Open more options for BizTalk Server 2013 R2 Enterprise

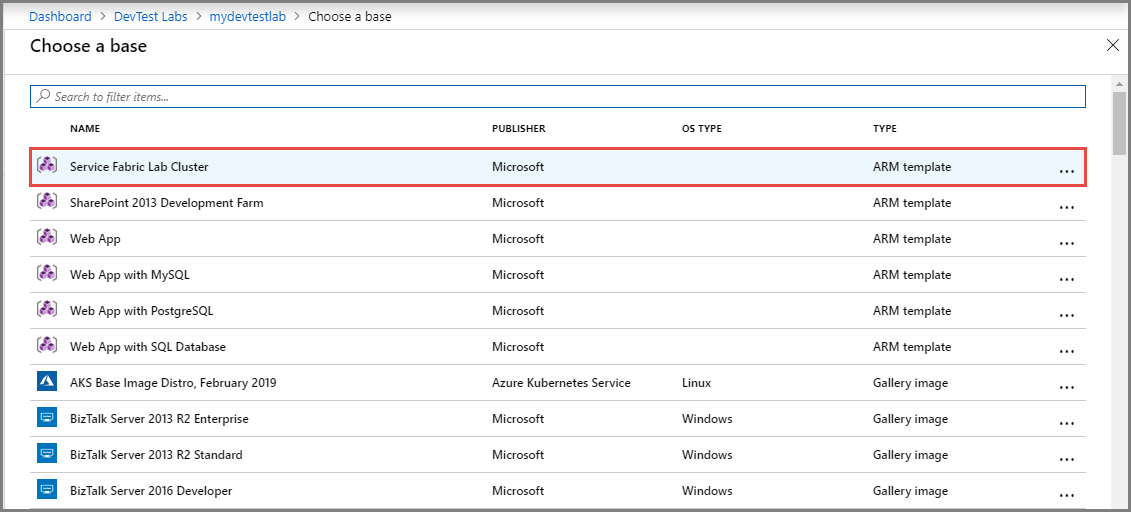1066,424
